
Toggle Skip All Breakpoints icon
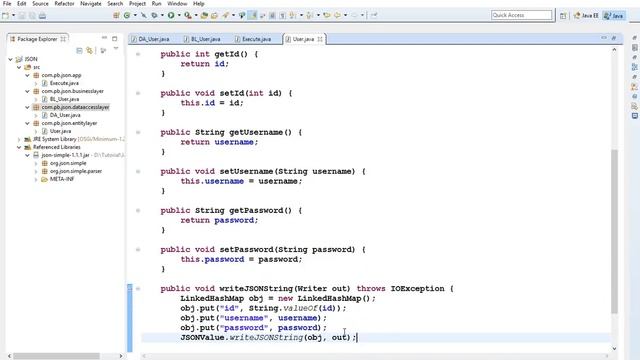pos(144,16)
